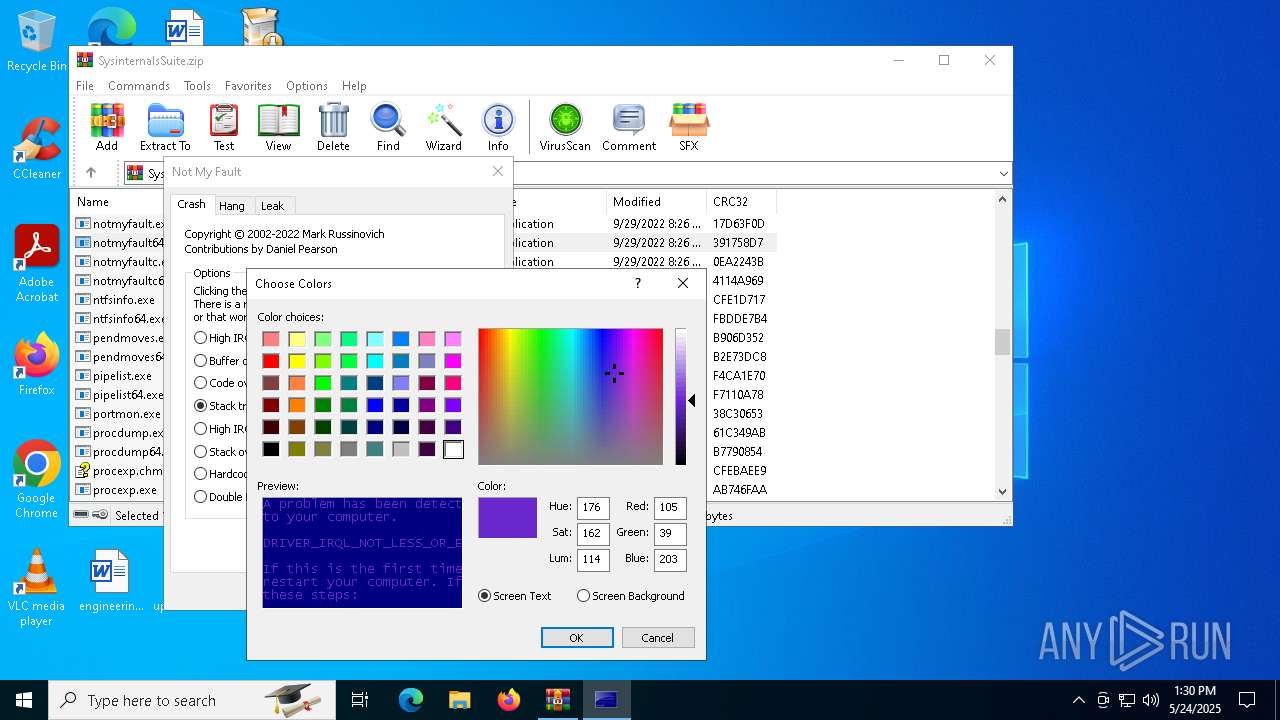This screenshot has width=1280, height=720.
Task: Click the SFX toolbar icon
Action: click(x=689, y=127)
